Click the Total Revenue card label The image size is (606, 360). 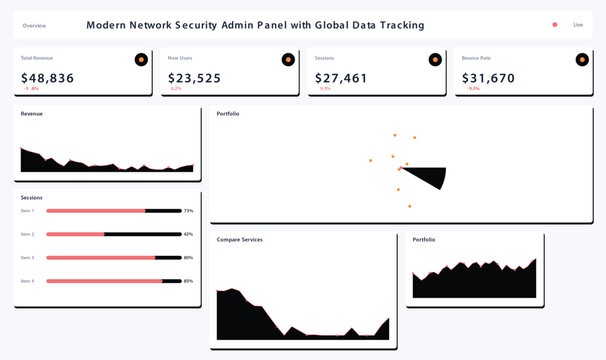pos(37,58)
